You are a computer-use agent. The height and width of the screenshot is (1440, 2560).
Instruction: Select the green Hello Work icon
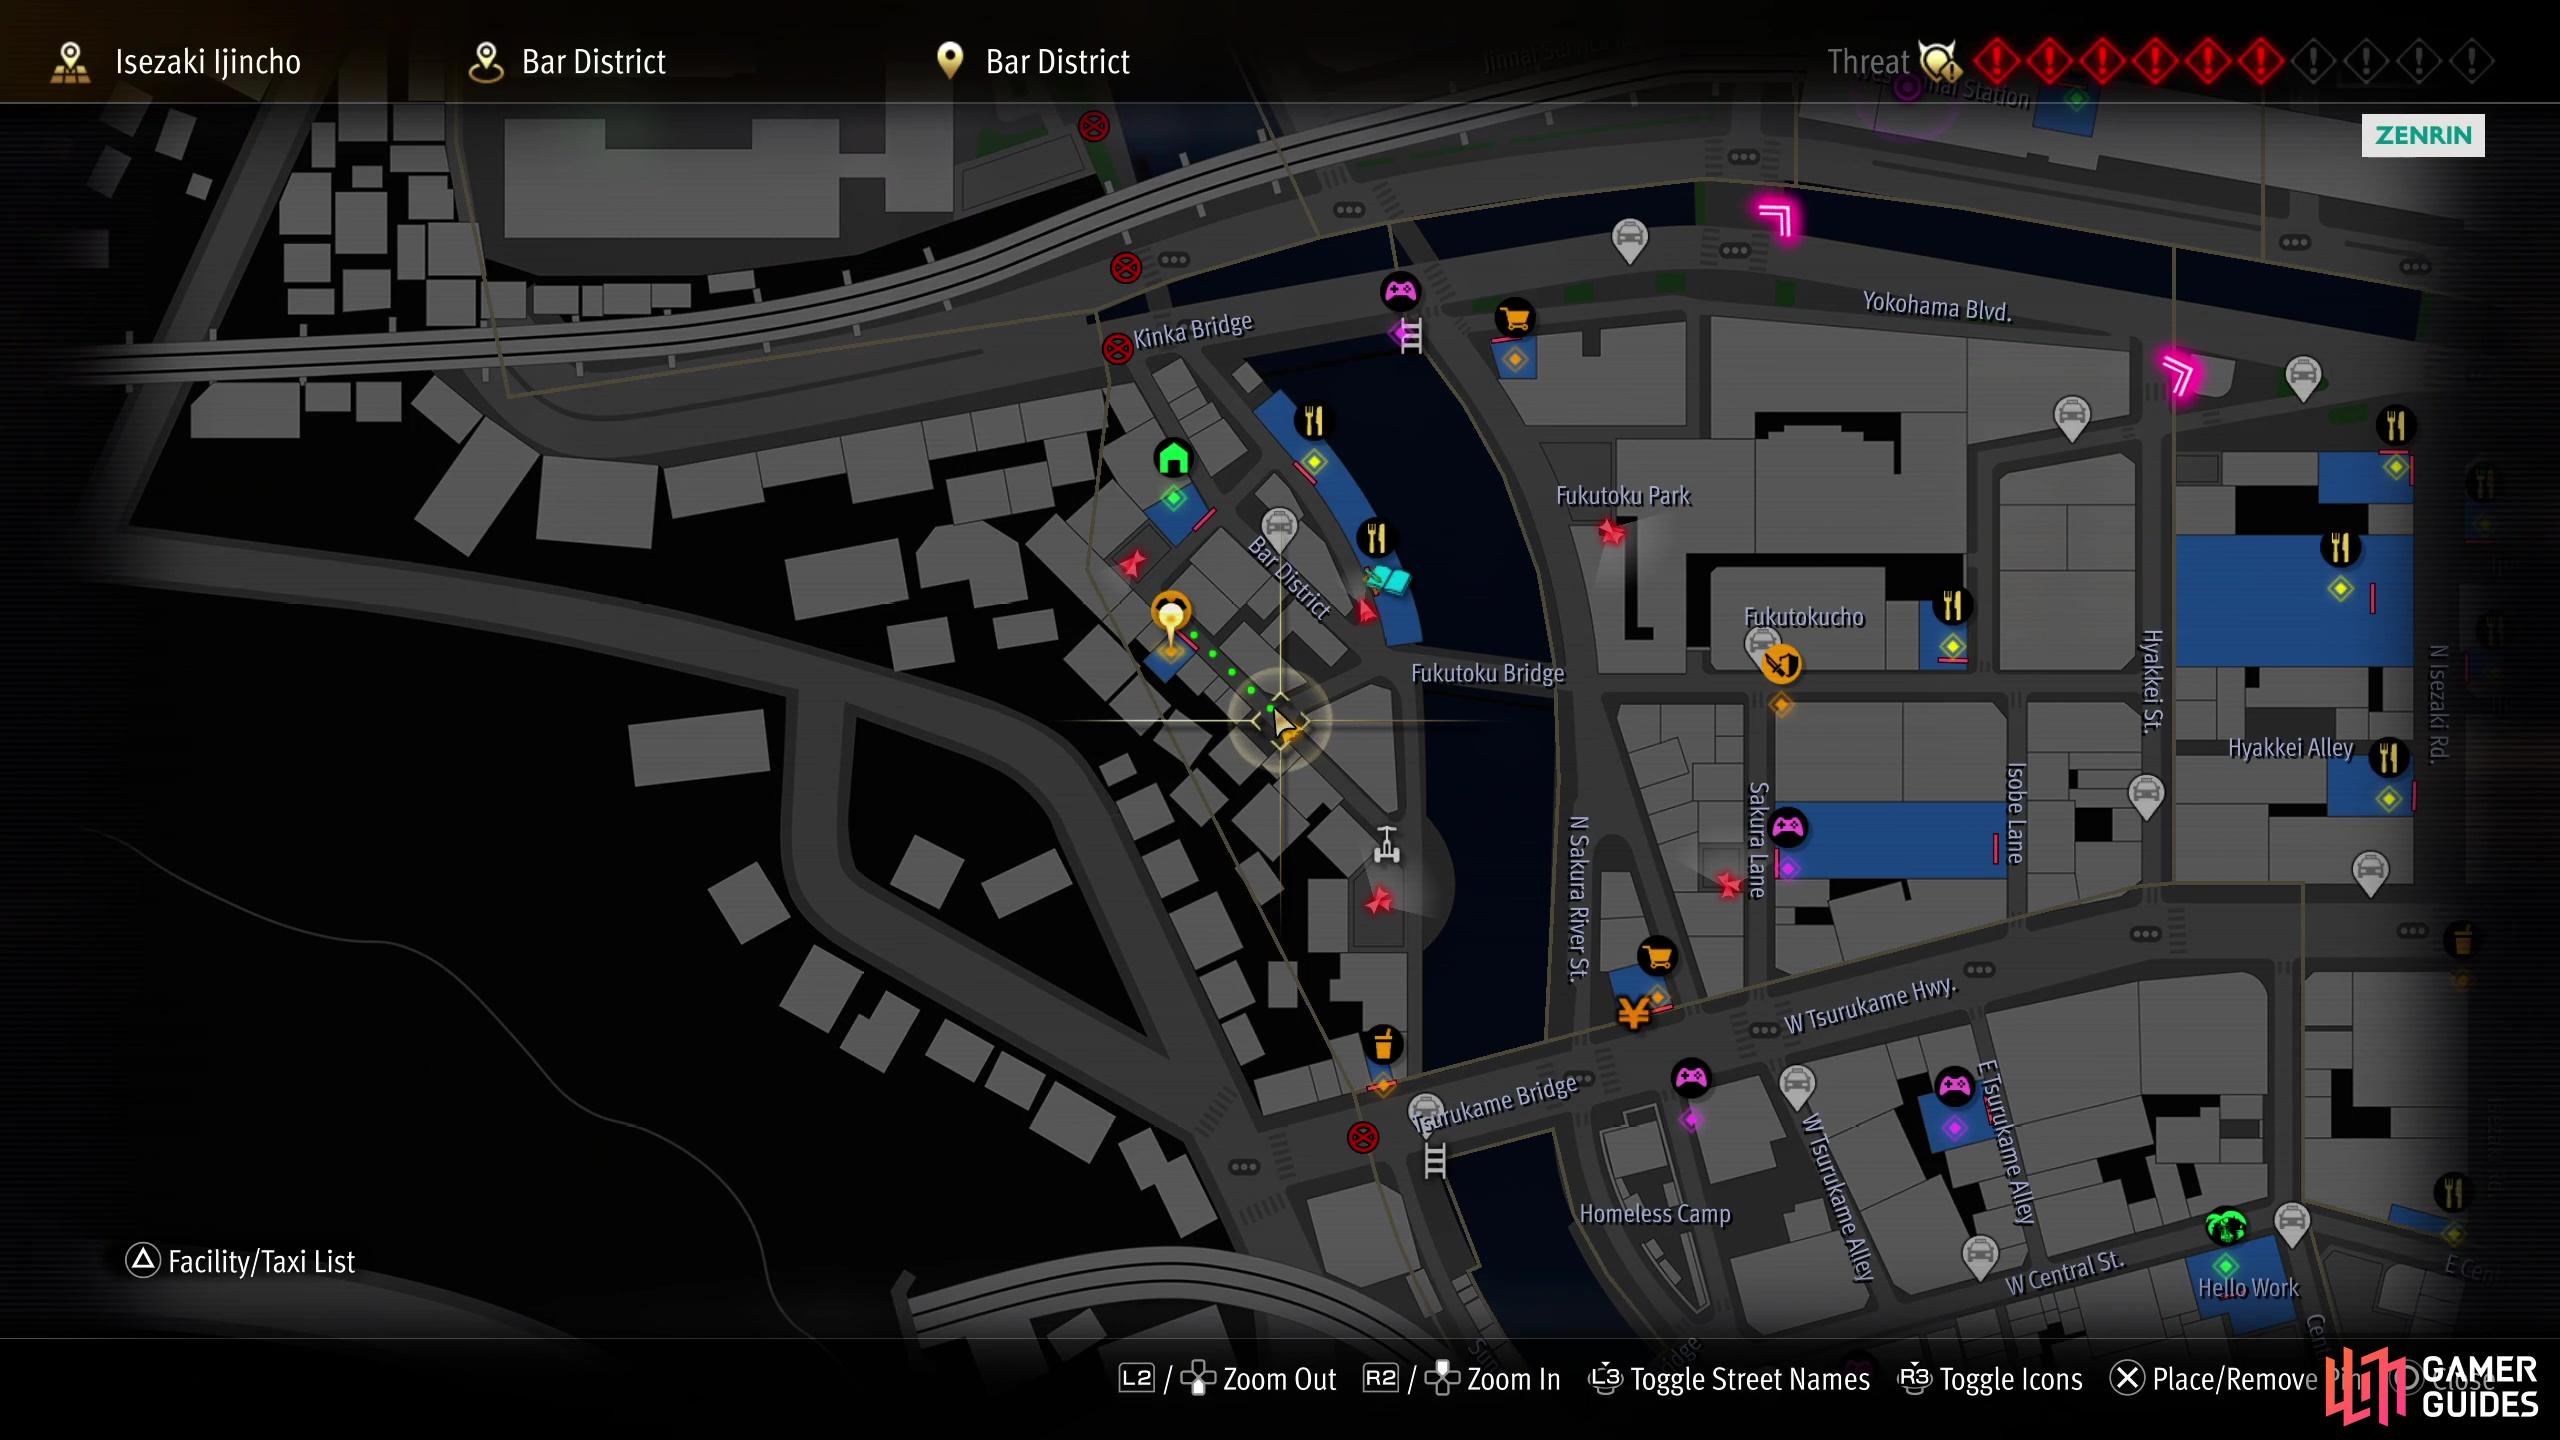pyautogui.click(x=2226, y=1225)
